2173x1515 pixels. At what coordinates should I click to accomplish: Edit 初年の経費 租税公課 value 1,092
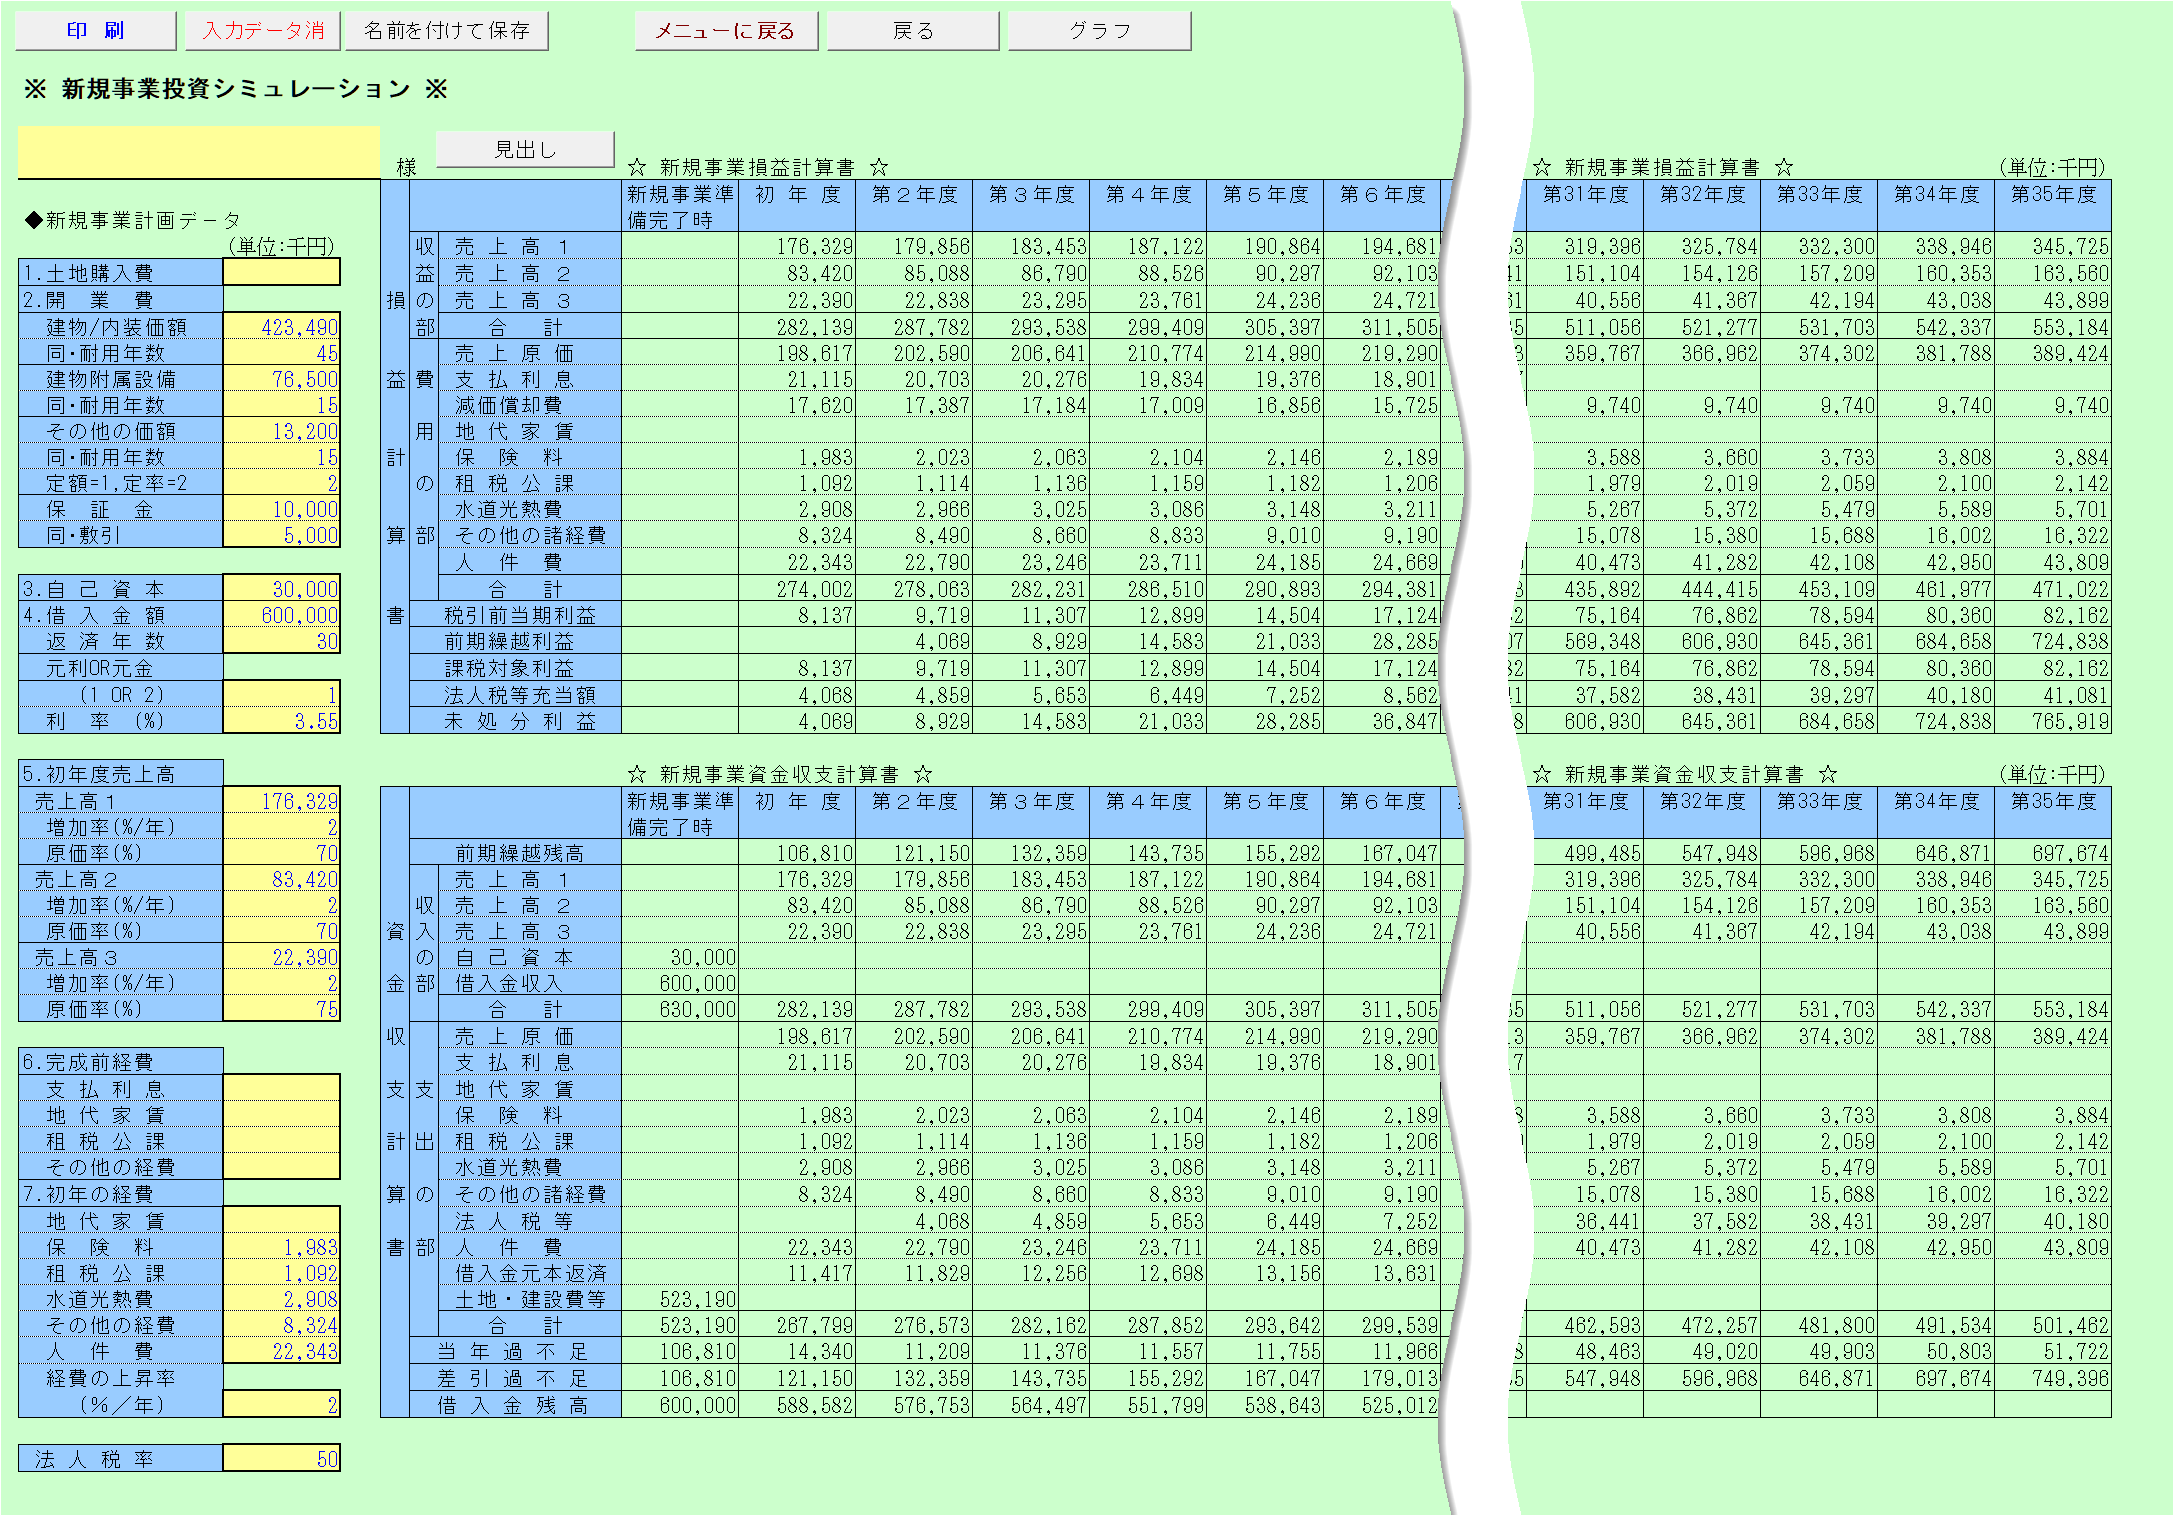281,1272
